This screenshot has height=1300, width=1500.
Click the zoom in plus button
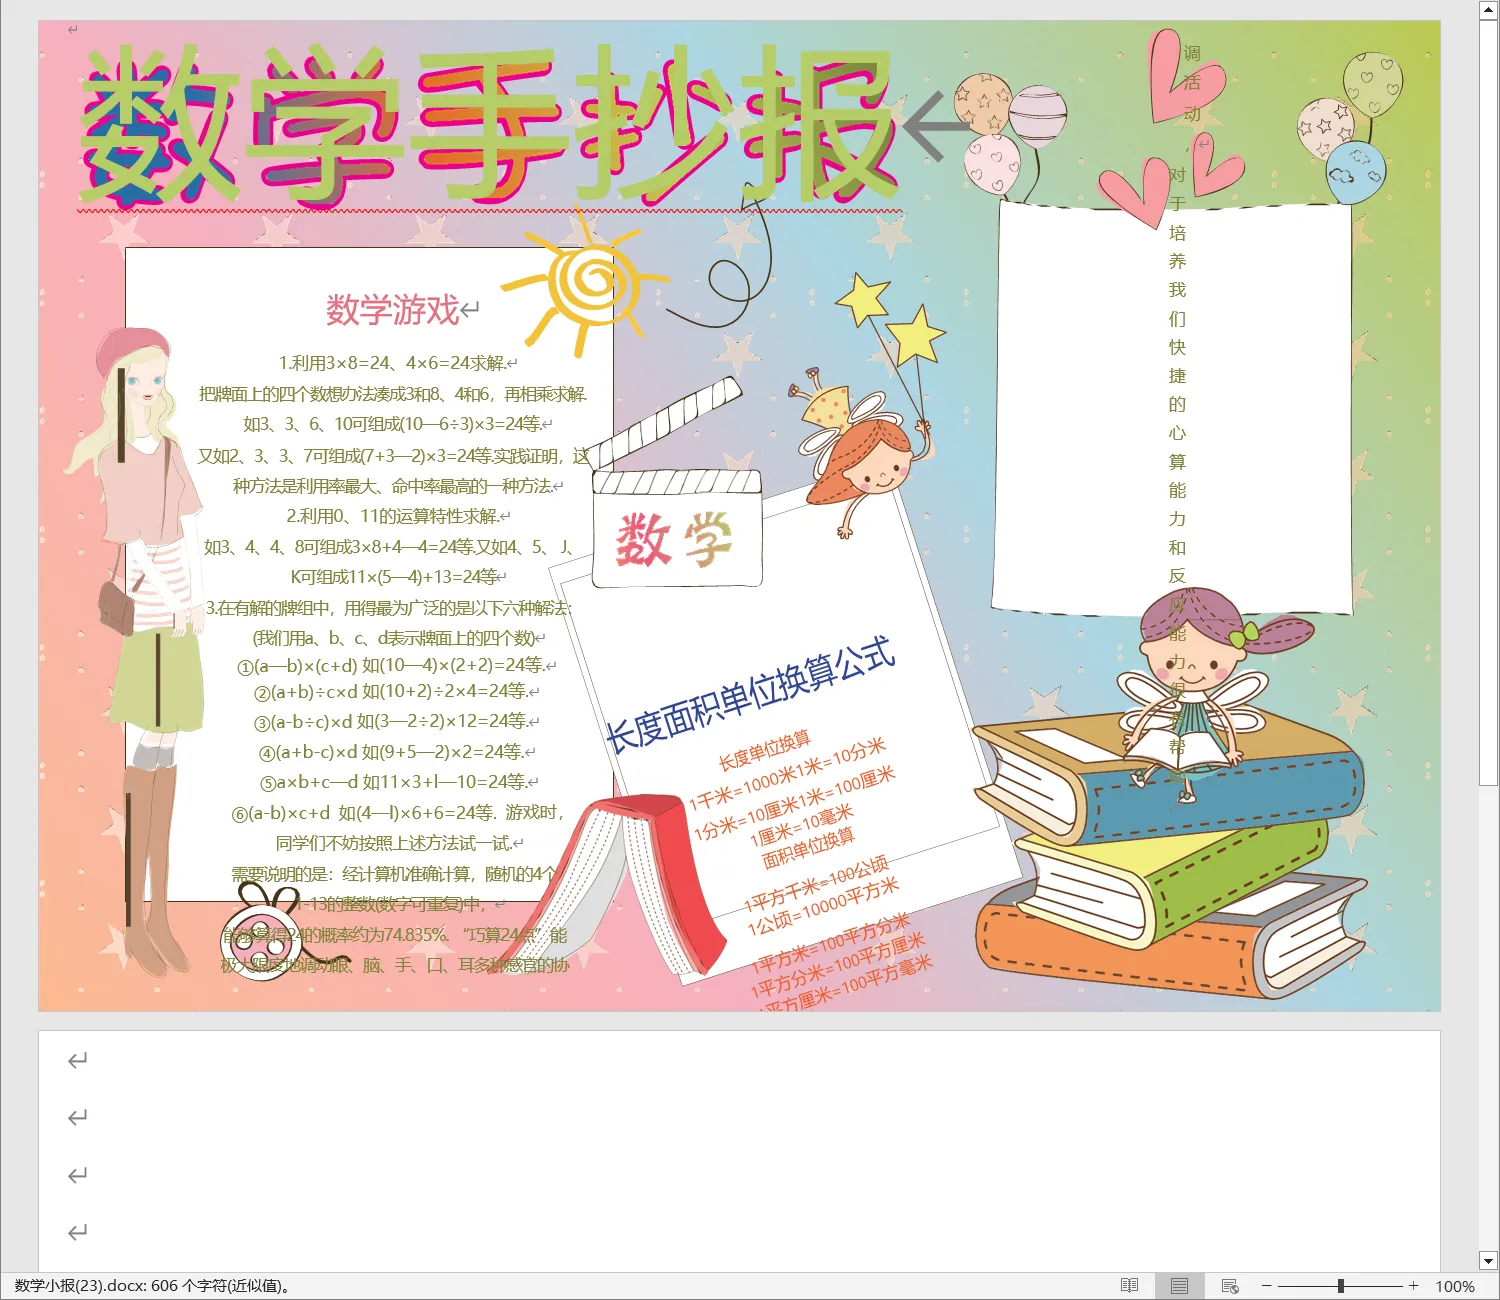1413,1286
